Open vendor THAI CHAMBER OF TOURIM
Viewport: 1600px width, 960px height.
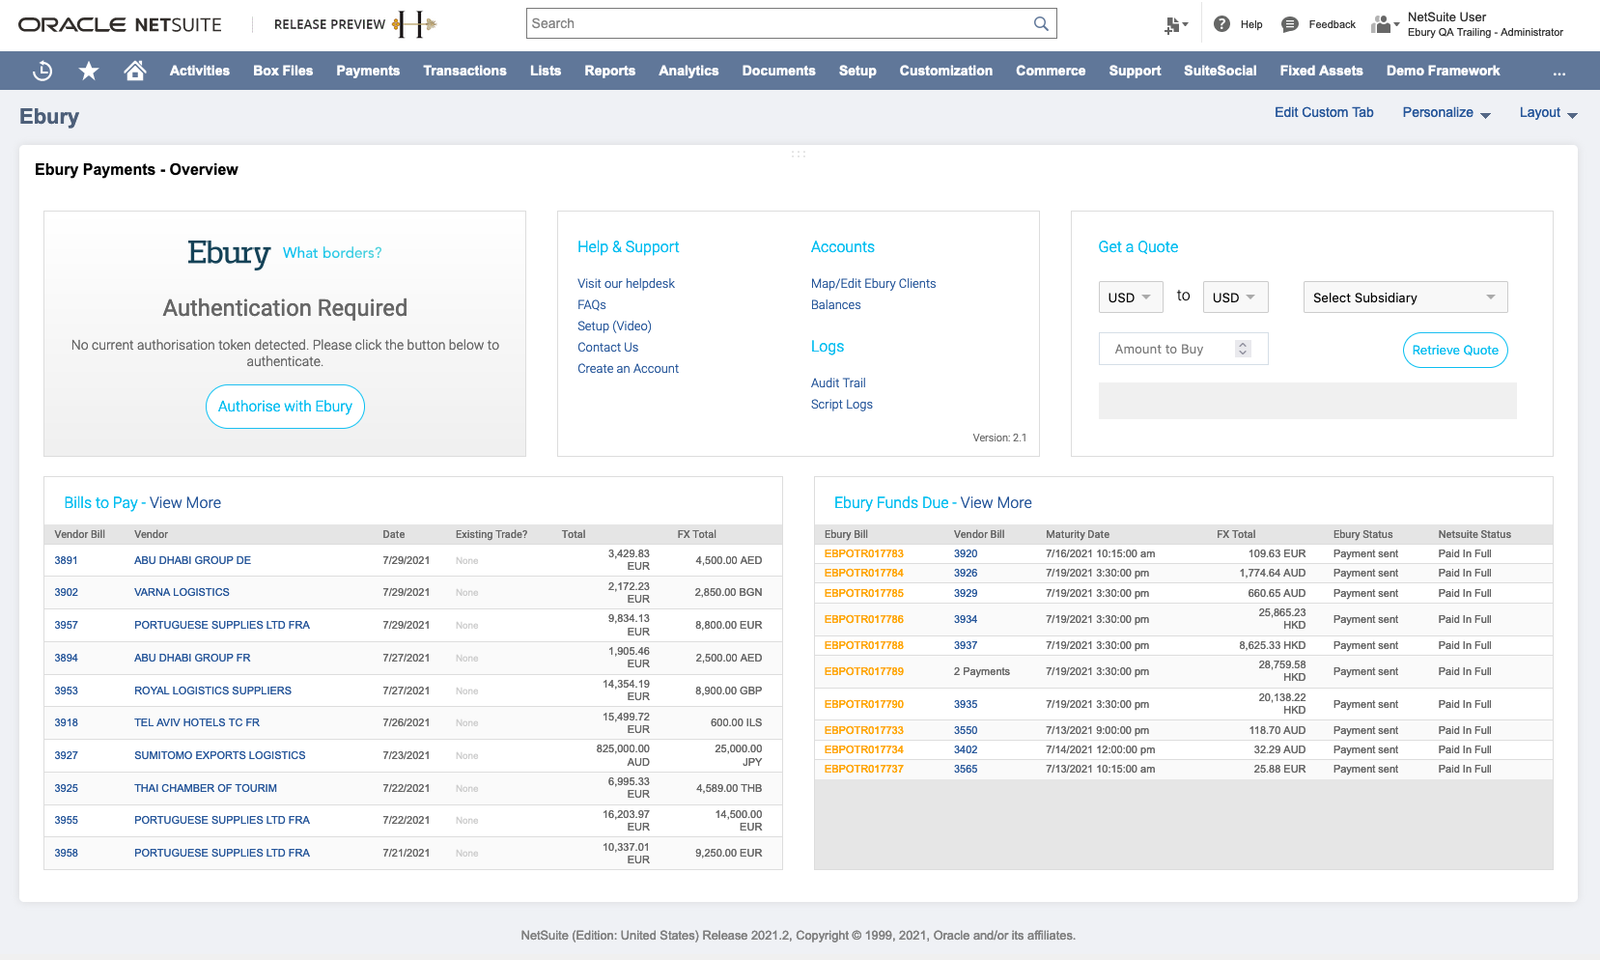[x=206, y=788]
